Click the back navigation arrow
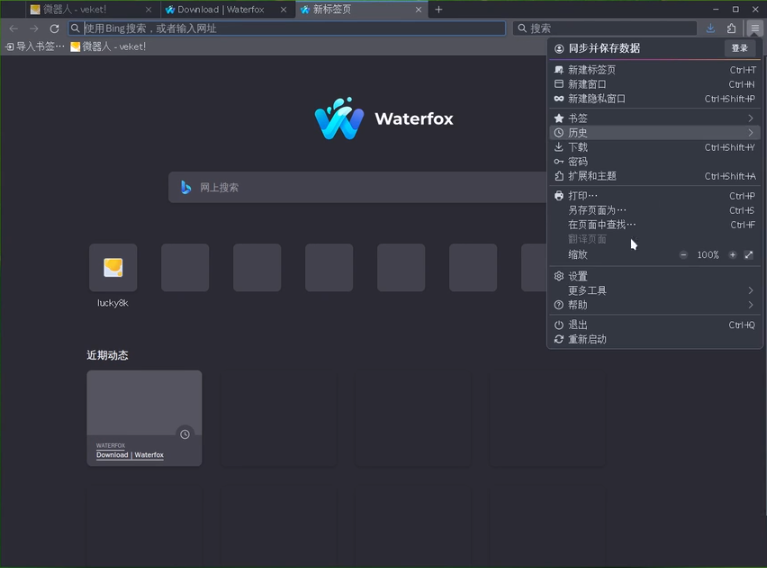 14,28
